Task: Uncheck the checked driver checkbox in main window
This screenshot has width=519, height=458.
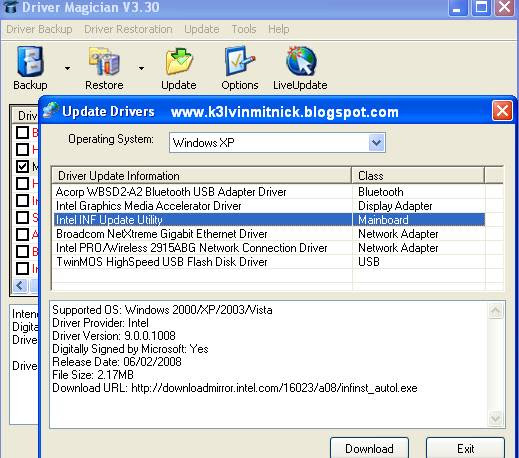Action: tap(22, 166)
